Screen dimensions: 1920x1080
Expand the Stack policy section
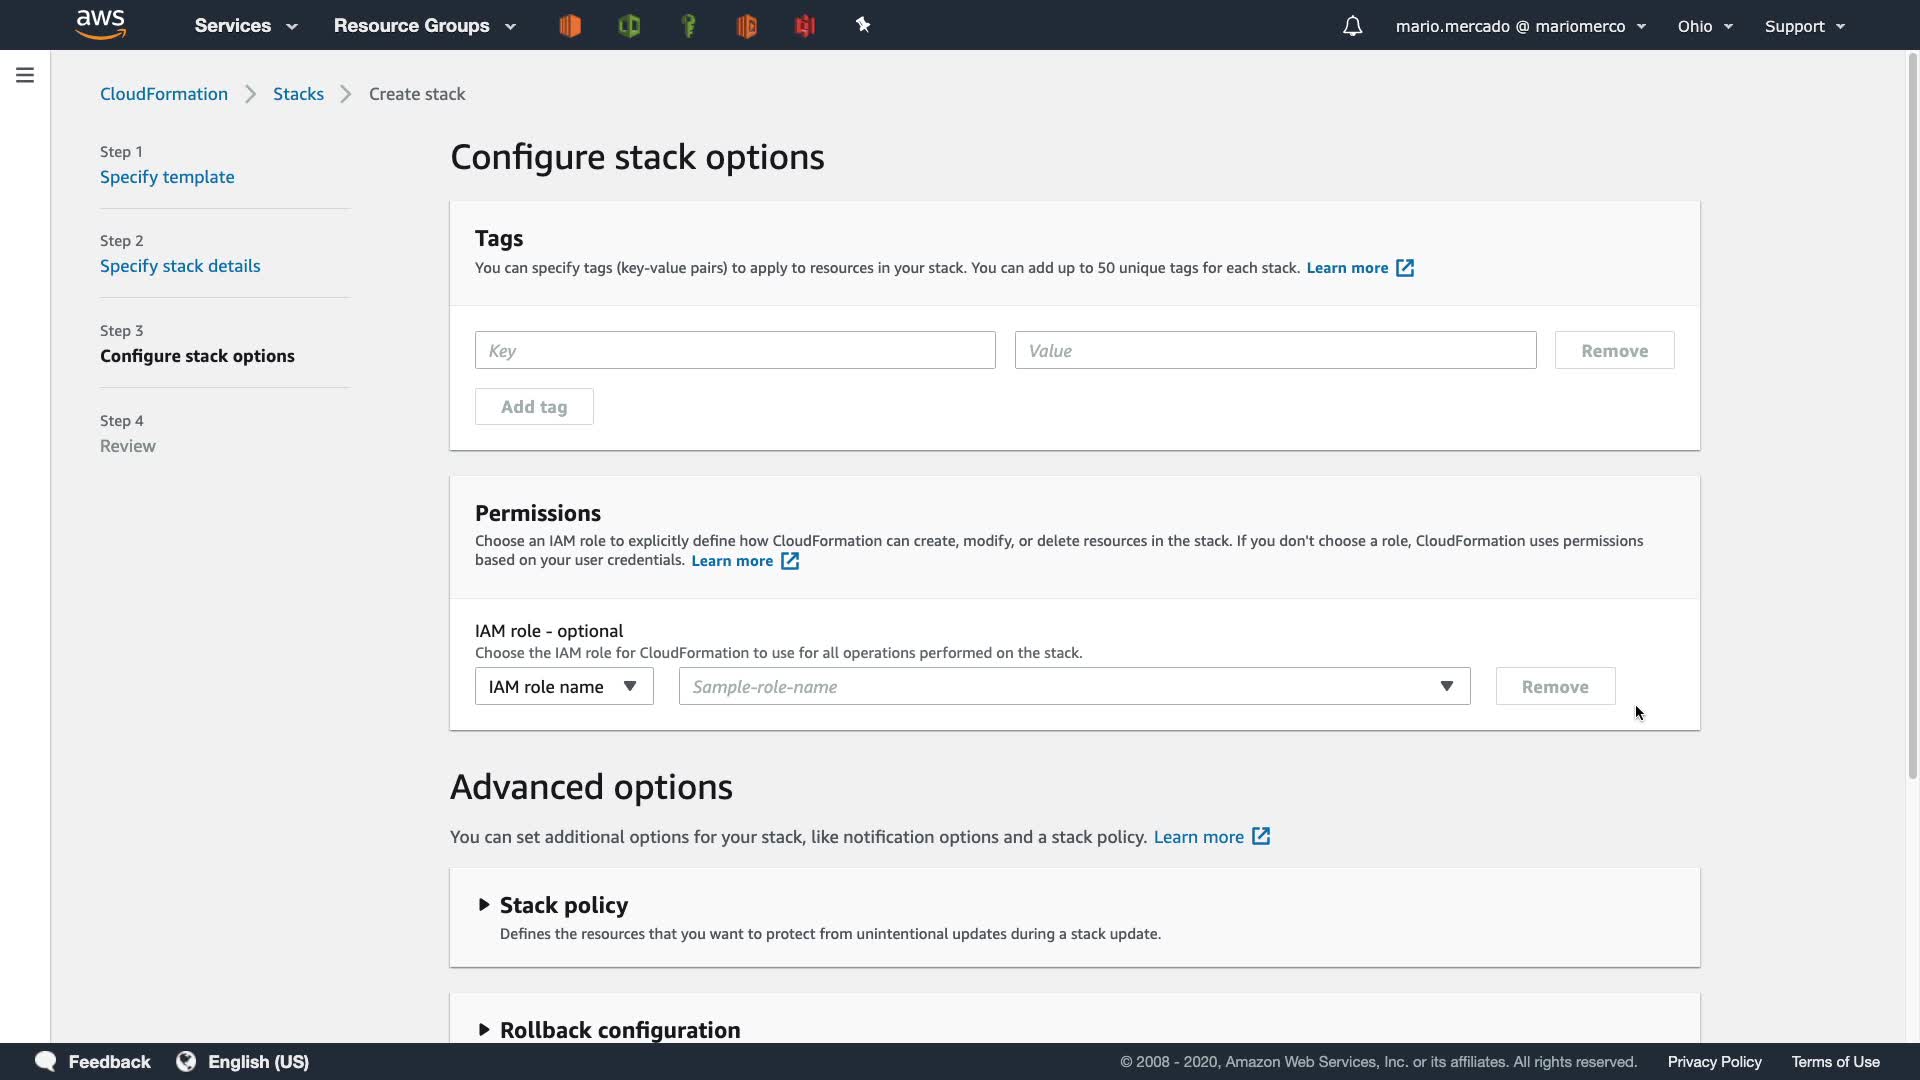coord(563,905)
